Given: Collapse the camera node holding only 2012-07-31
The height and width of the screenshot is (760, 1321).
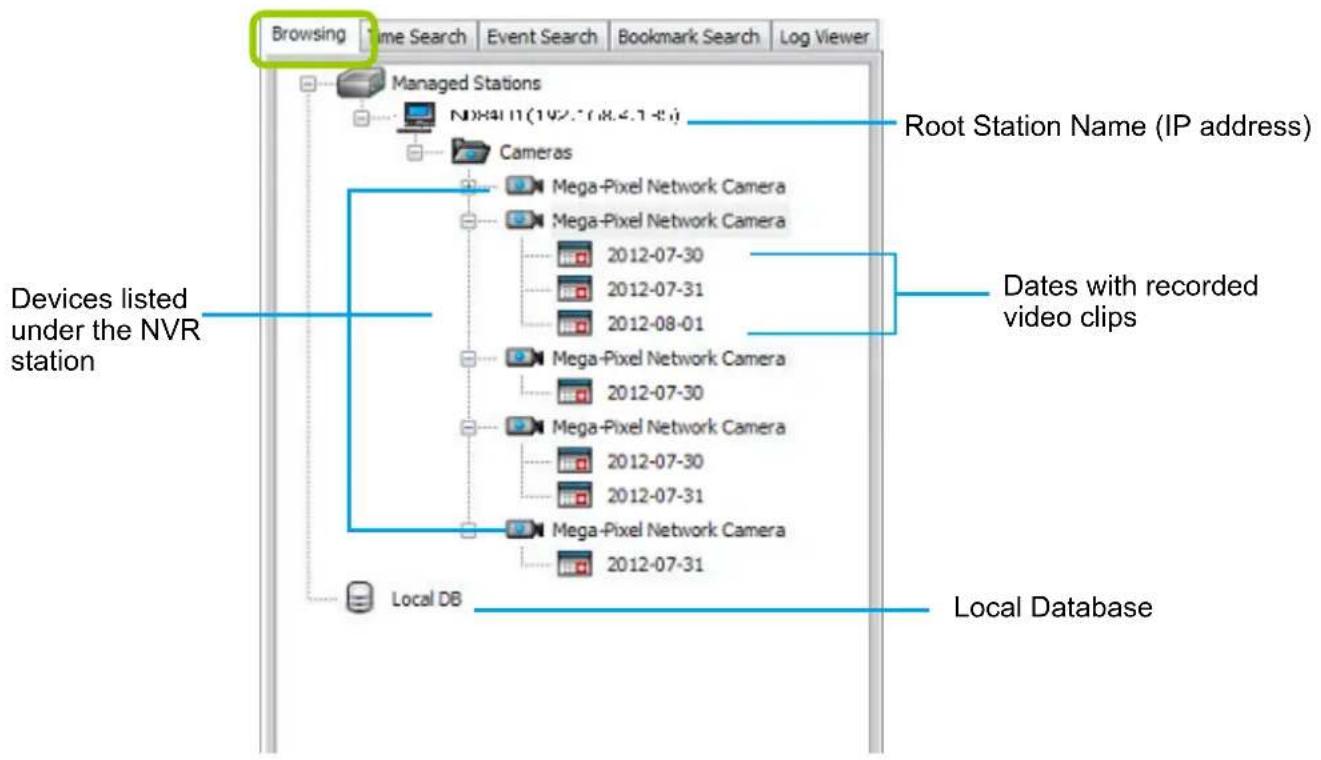Looking at the screenshot, I should click(467, 530).
